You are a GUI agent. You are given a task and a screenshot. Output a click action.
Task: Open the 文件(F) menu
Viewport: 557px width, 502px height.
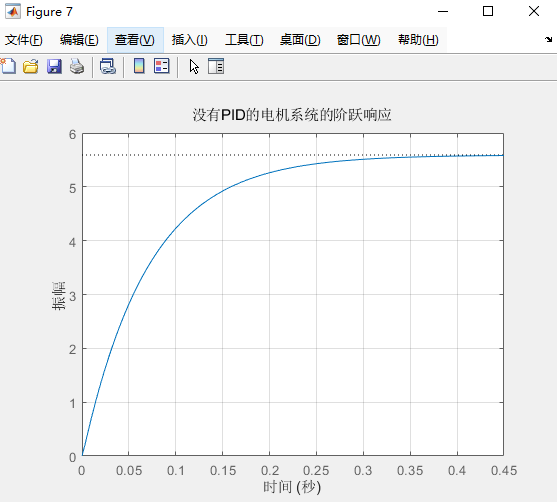pyautogui.click(x=23, y=40)
